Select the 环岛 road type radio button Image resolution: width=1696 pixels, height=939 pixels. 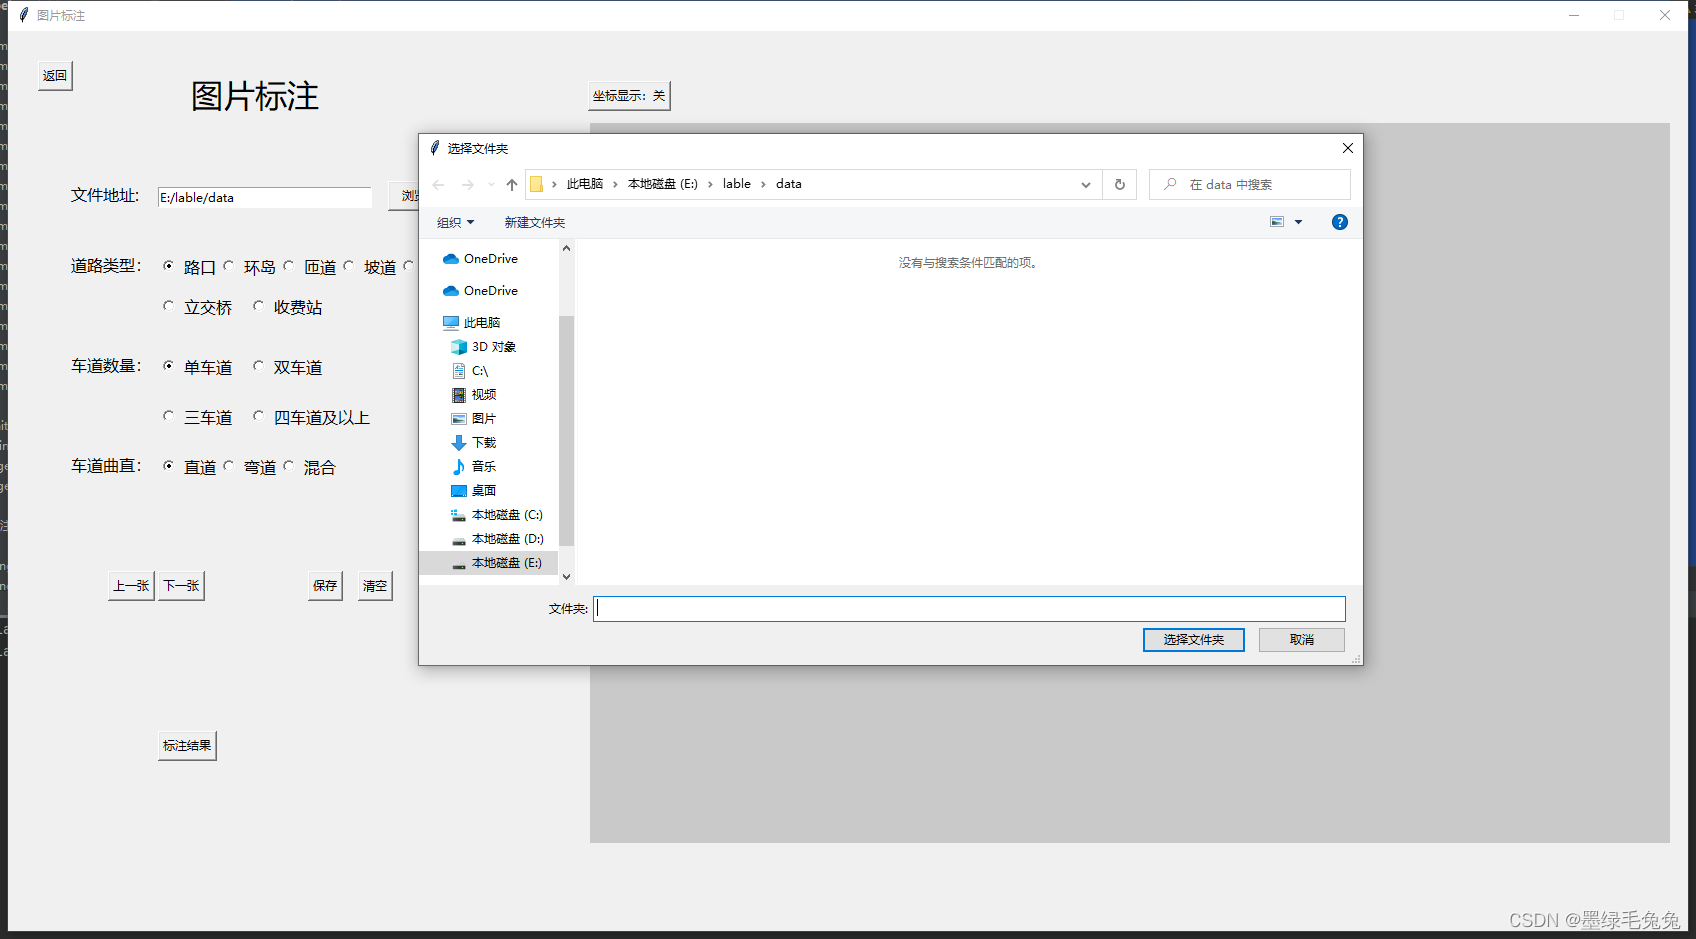230,265
